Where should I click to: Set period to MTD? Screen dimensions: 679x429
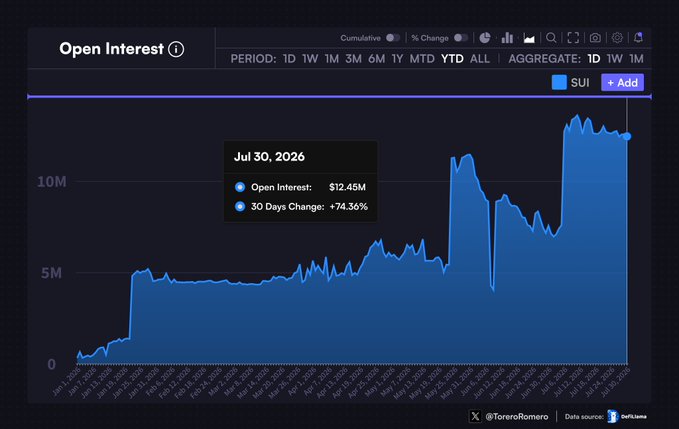point(422,59)
